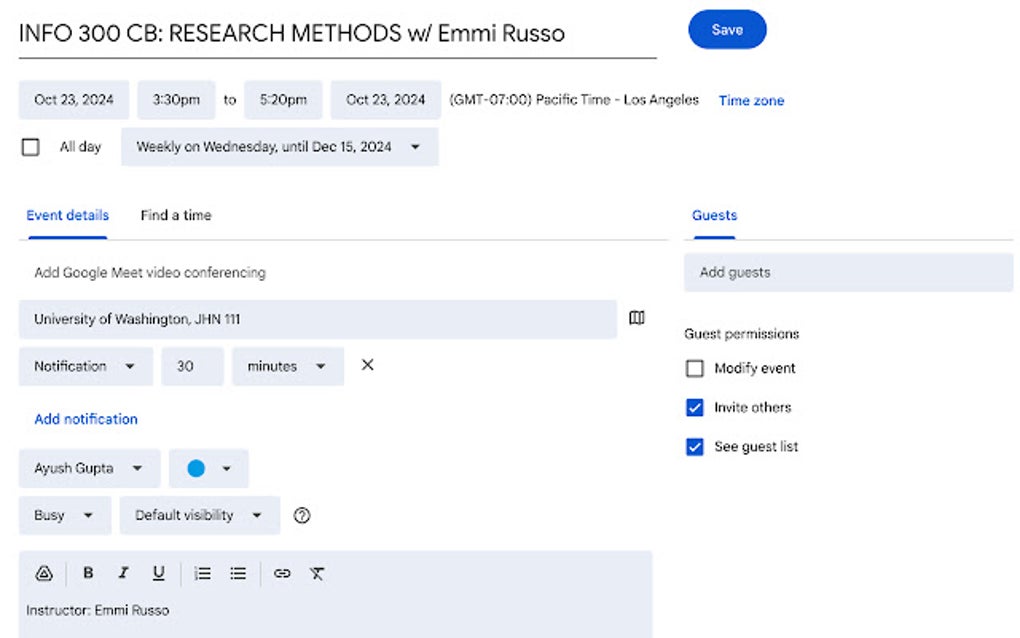Click the Google Drive attachment icon
The height and width of the screenshot is (638, 1020).
coord(44,573)
